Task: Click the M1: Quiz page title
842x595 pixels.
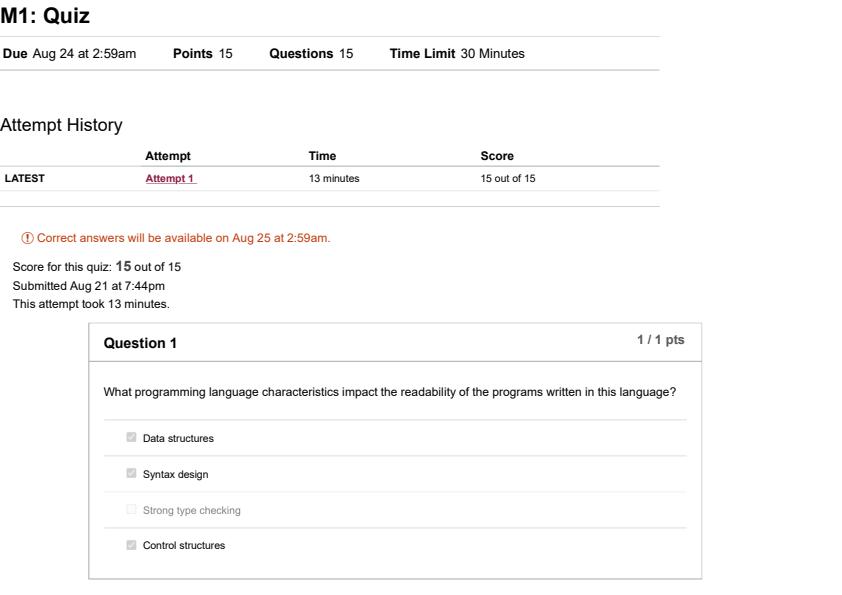Action: [45, 16]
